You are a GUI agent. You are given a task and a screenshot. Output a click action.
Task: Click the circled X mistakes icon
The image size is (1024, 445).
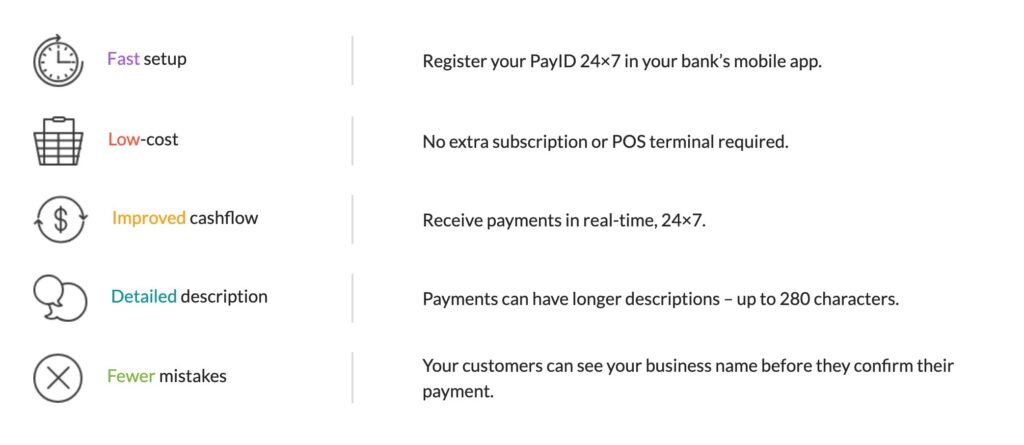[57, 378]
